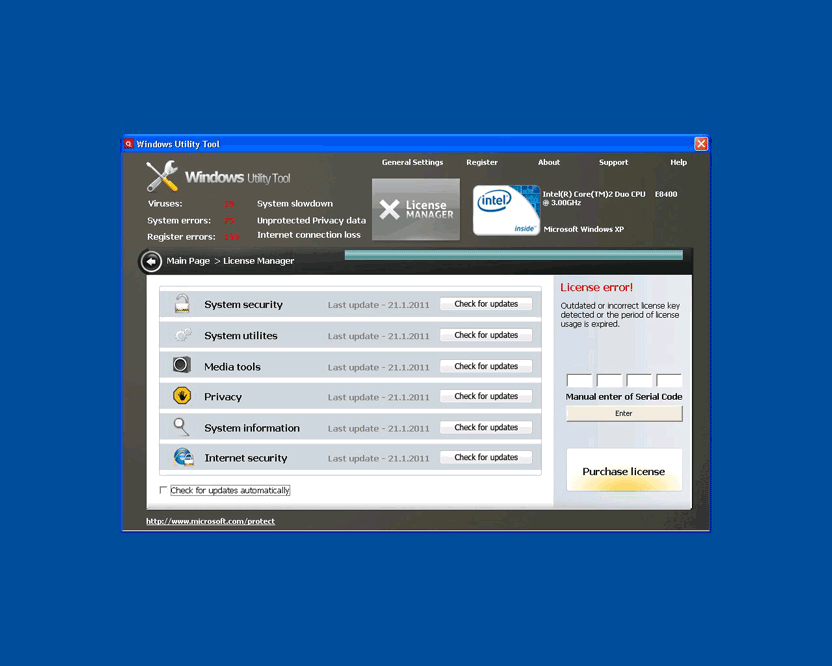The image size is (832, 666).
Task: Click the System information magnifier icon
Action: tap(182, 427)
